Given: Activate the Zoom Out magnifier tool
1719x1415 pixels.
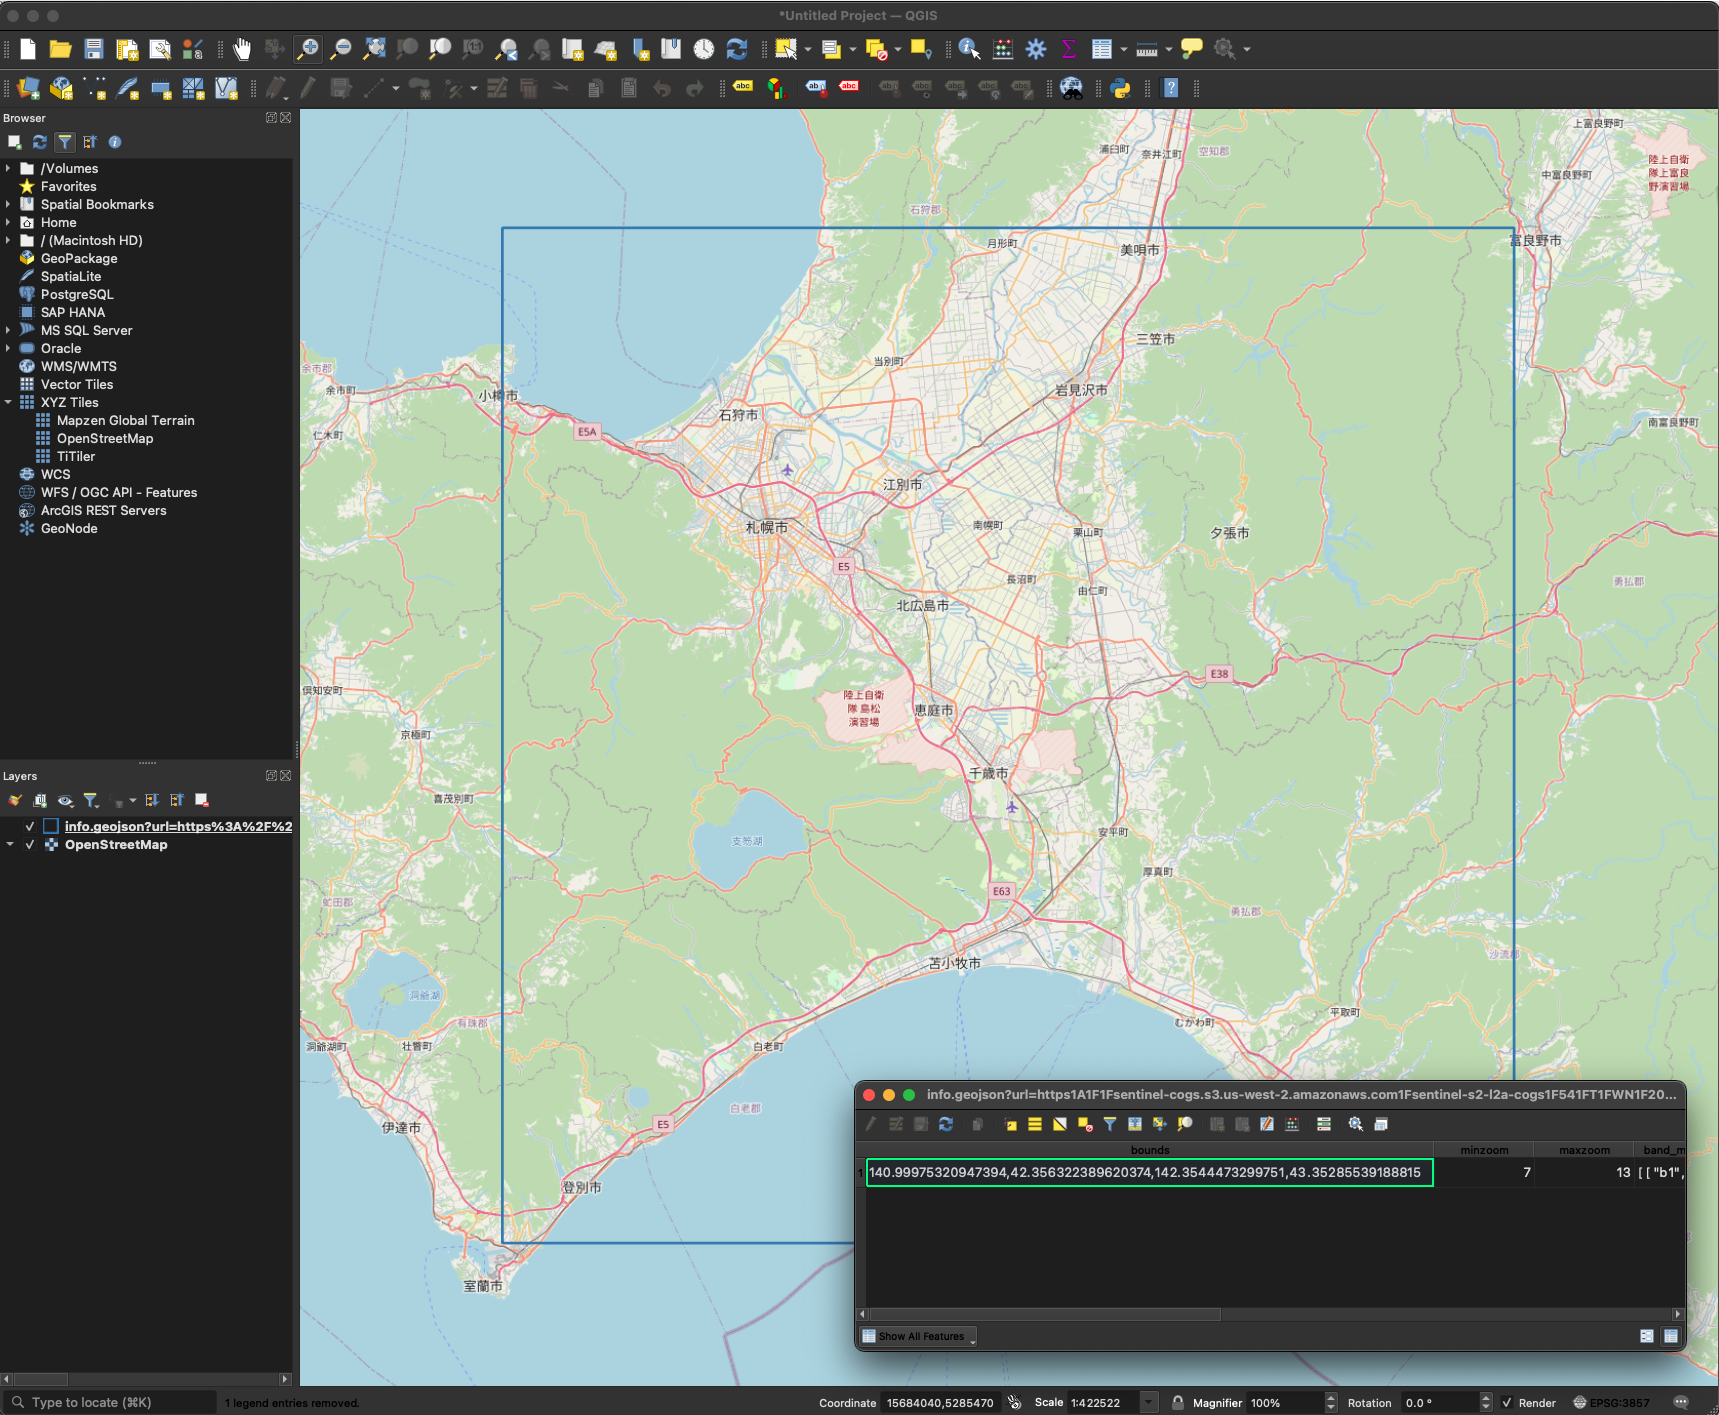Looking at the screenshot, I should click(x=341, y=49).
